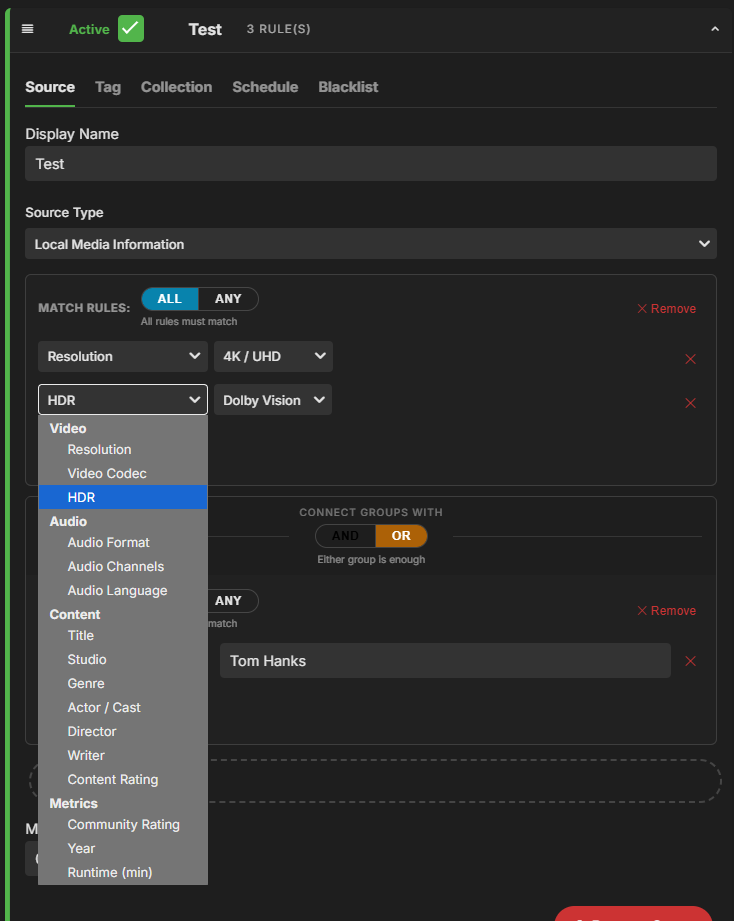Delete the Resolution rule with red X

689,359
